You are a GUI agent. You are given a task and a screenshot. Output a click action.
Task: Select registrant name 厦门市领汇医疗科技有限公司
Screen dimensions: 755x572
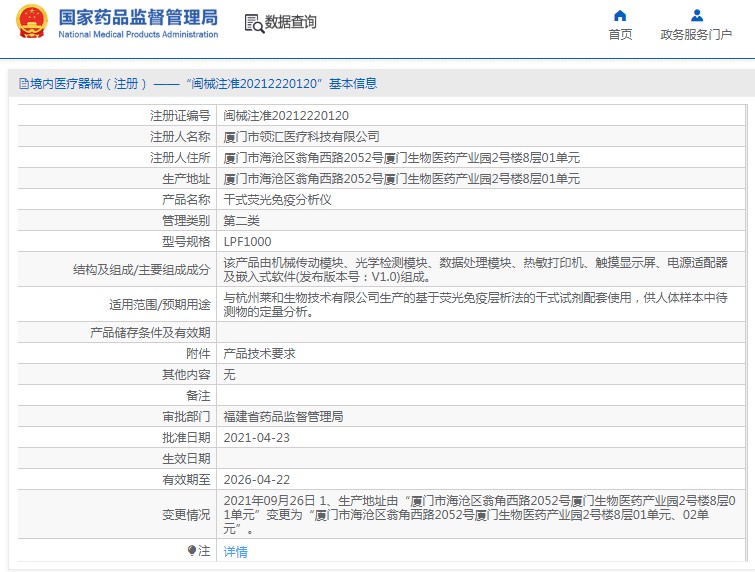tap(301, 137)
